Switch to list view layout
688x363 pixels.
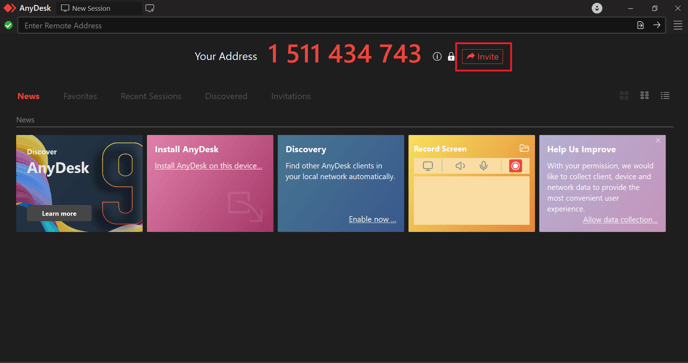665,95
